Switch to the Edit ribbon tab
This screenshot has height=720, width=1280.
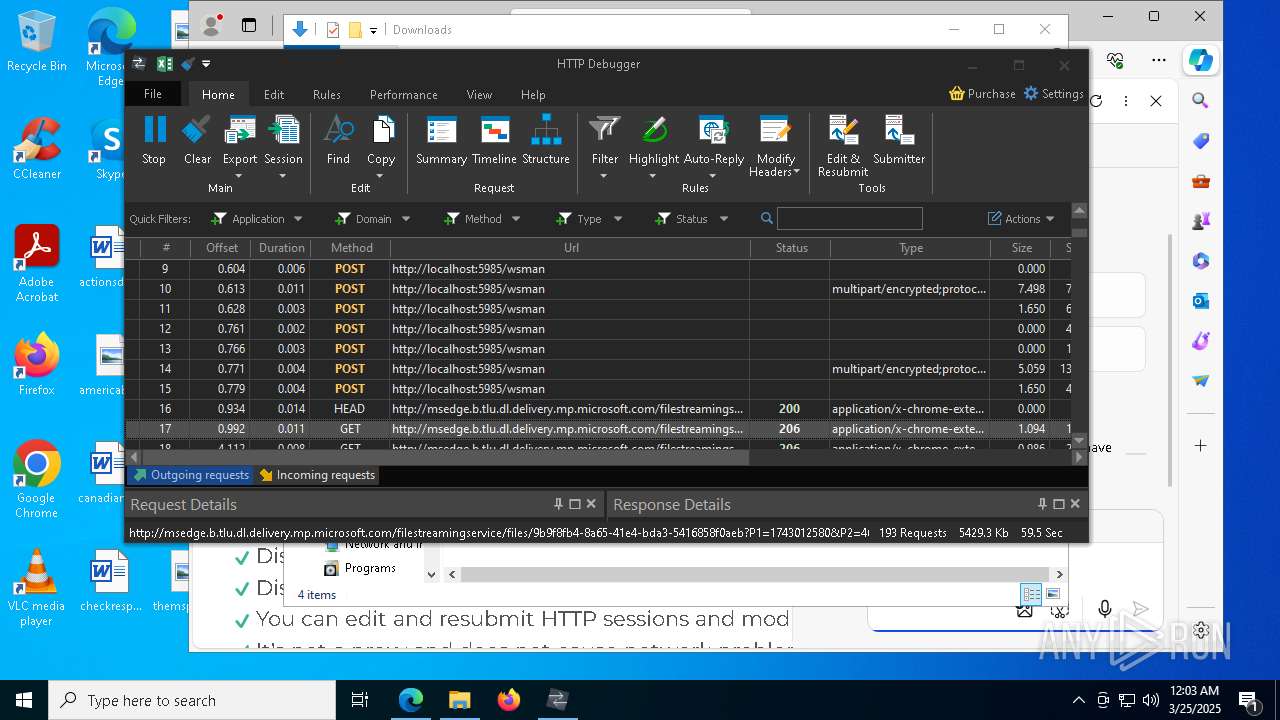tap(274, 95)
